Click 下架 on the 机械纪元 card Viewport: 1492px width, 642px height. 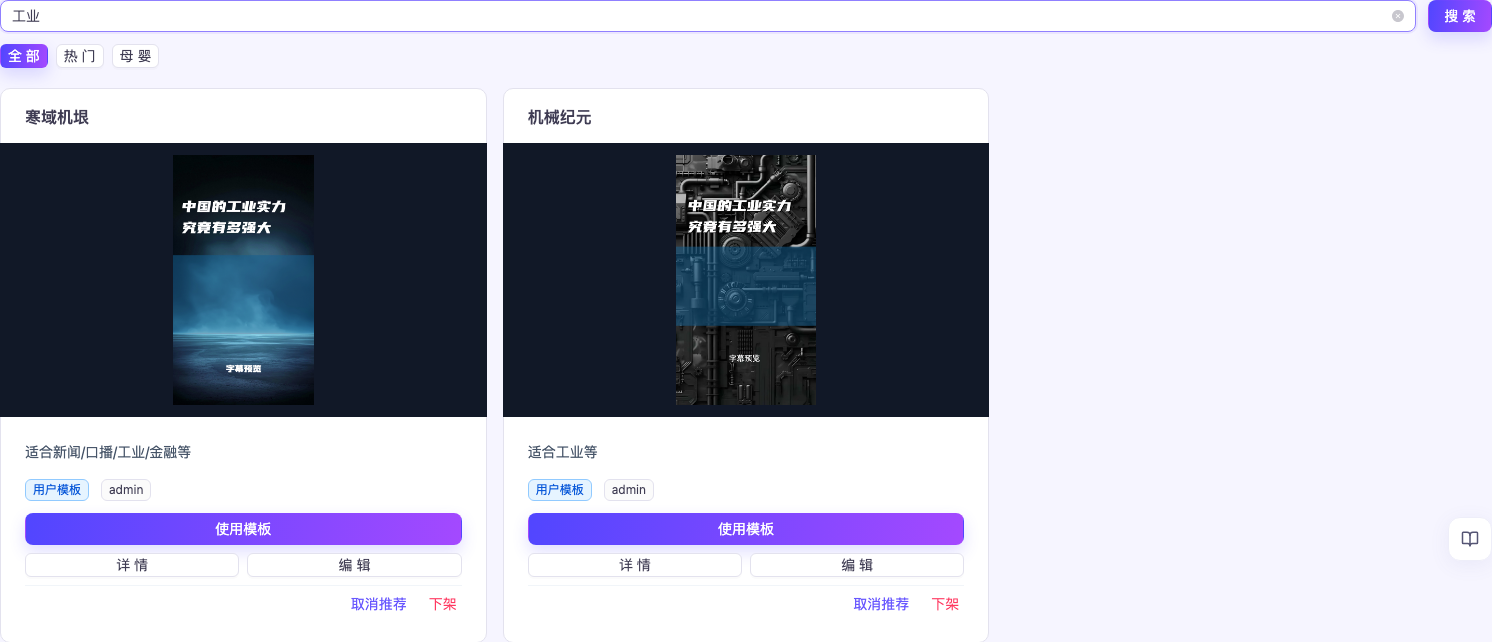pyautogui.click(x=945, y=604)
